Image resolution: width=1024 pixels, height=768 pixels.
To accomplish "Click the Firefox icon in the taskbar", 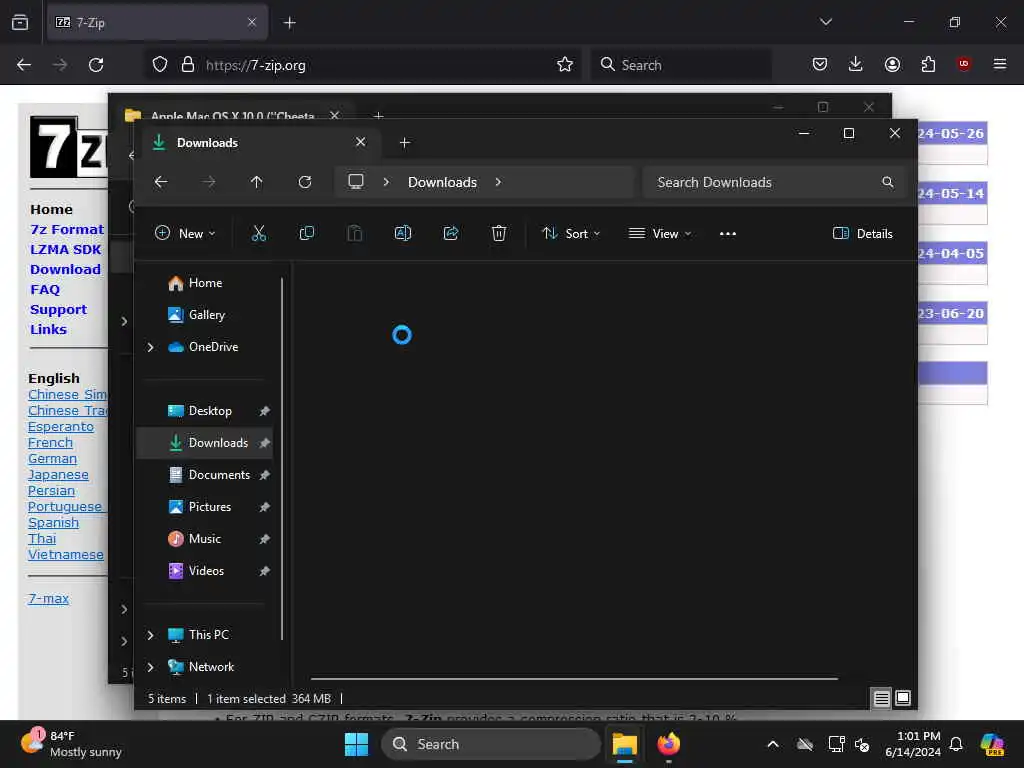I will 668,744.
